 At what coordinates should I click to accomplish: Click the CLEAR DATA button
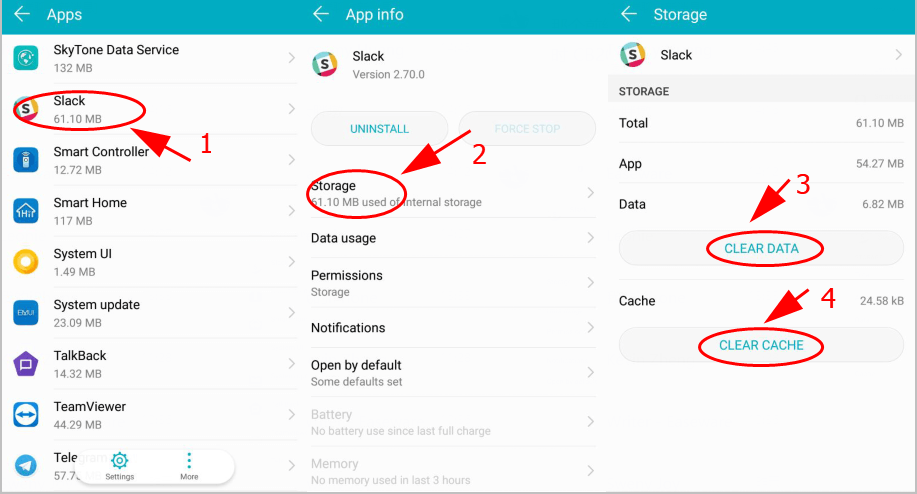761,248
